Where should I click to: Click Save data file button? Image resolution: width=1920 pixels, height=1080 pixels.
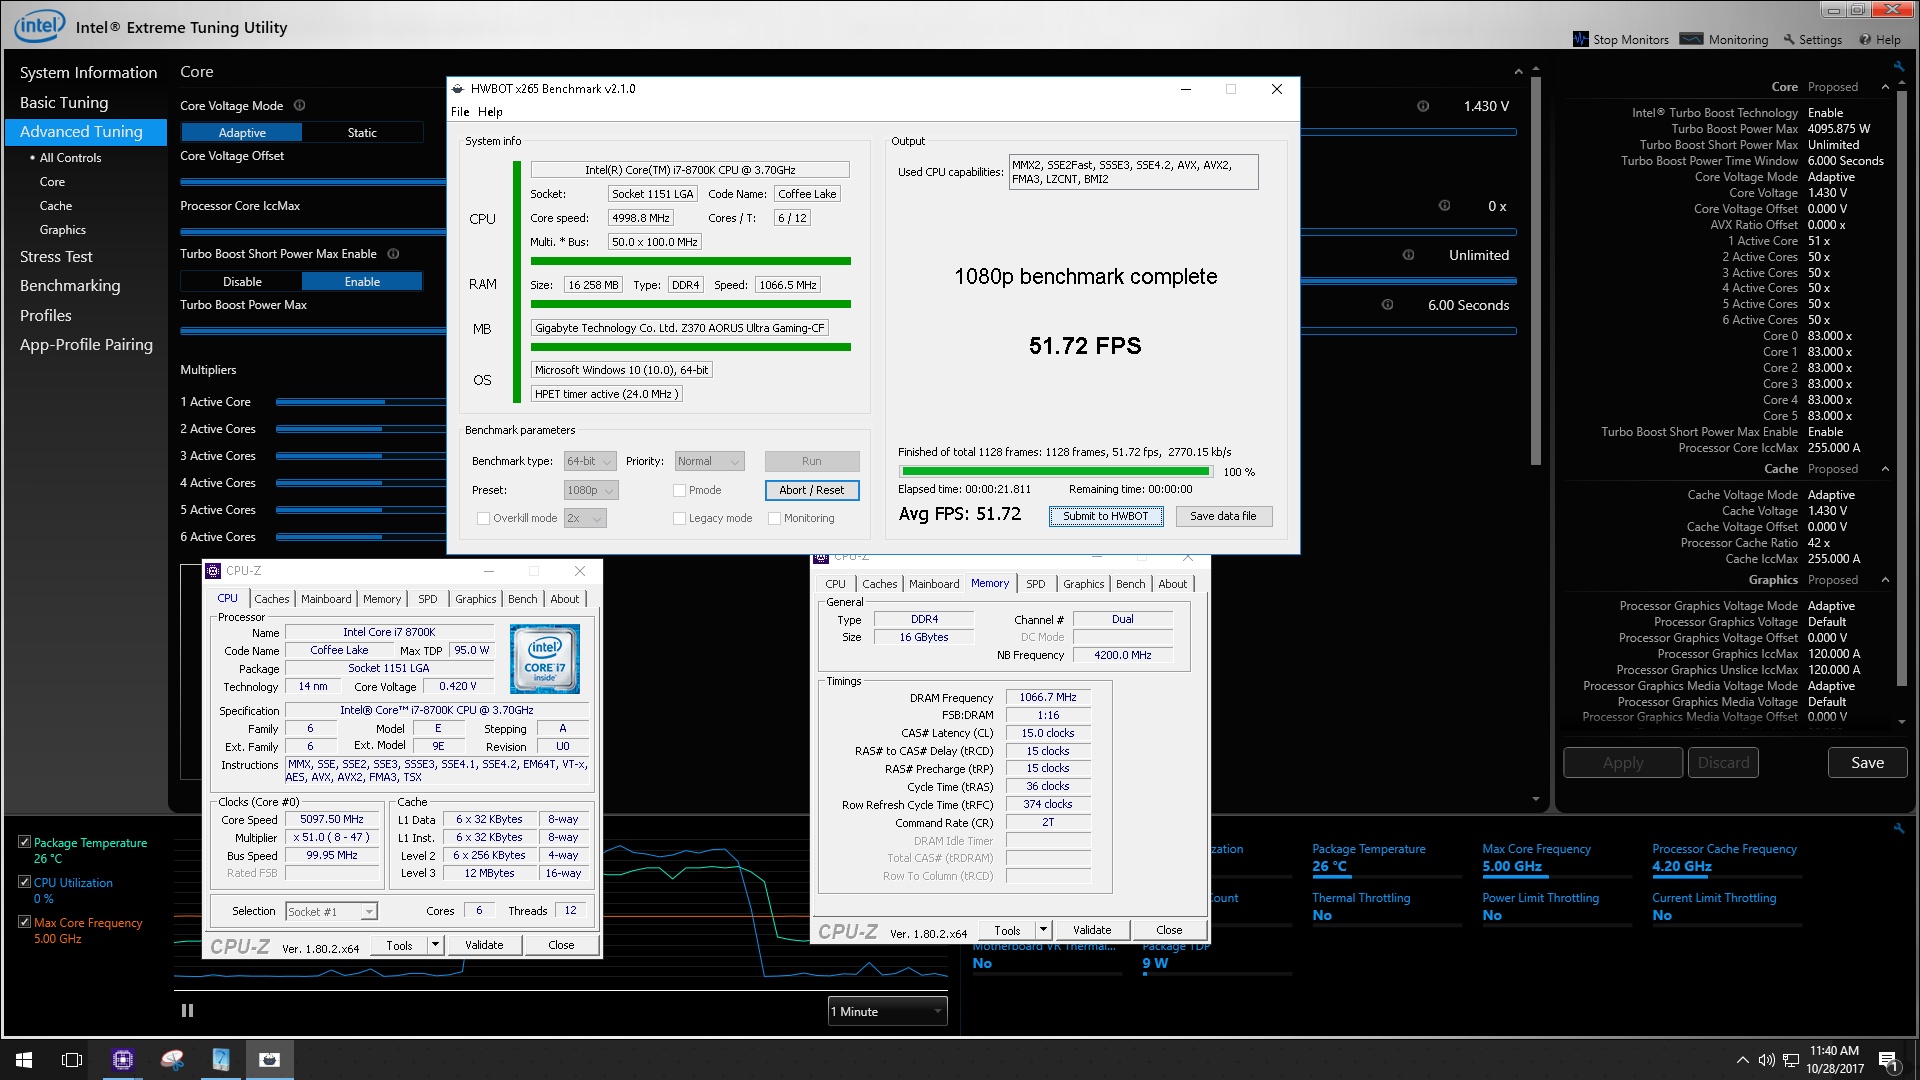point(1223,516)
